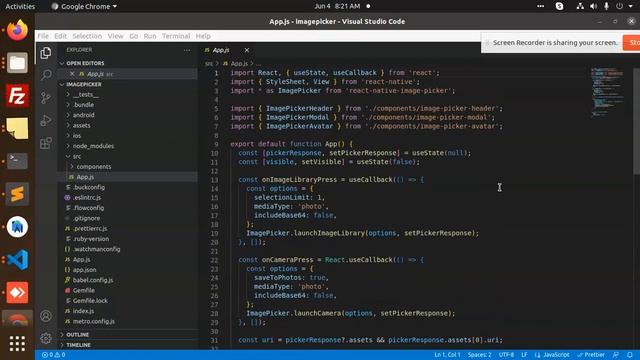Open the Run and Debug view
Image resolution: width=640 pixels, height=360 pixels.
pos(46,120)
